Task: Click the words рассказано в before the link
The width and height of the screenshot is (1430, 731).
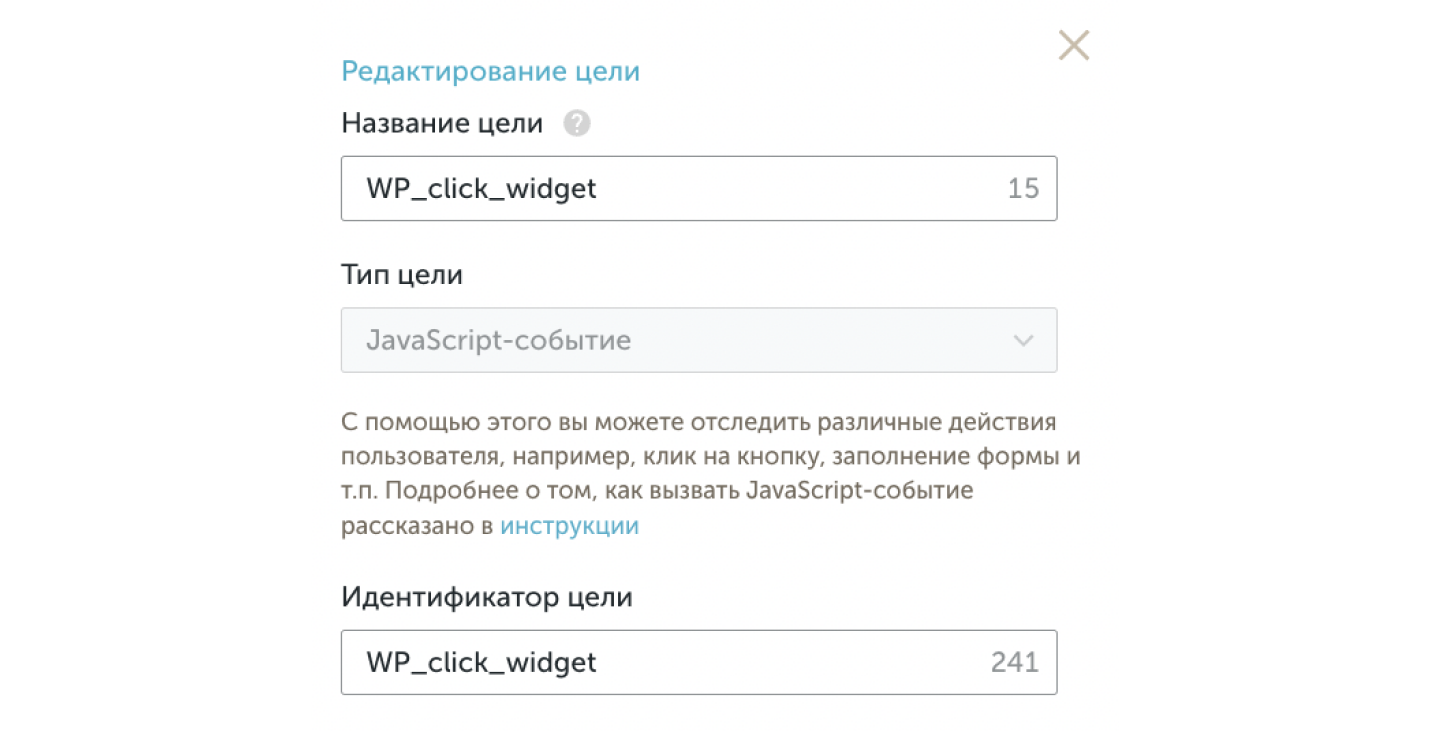Action: 418,526
